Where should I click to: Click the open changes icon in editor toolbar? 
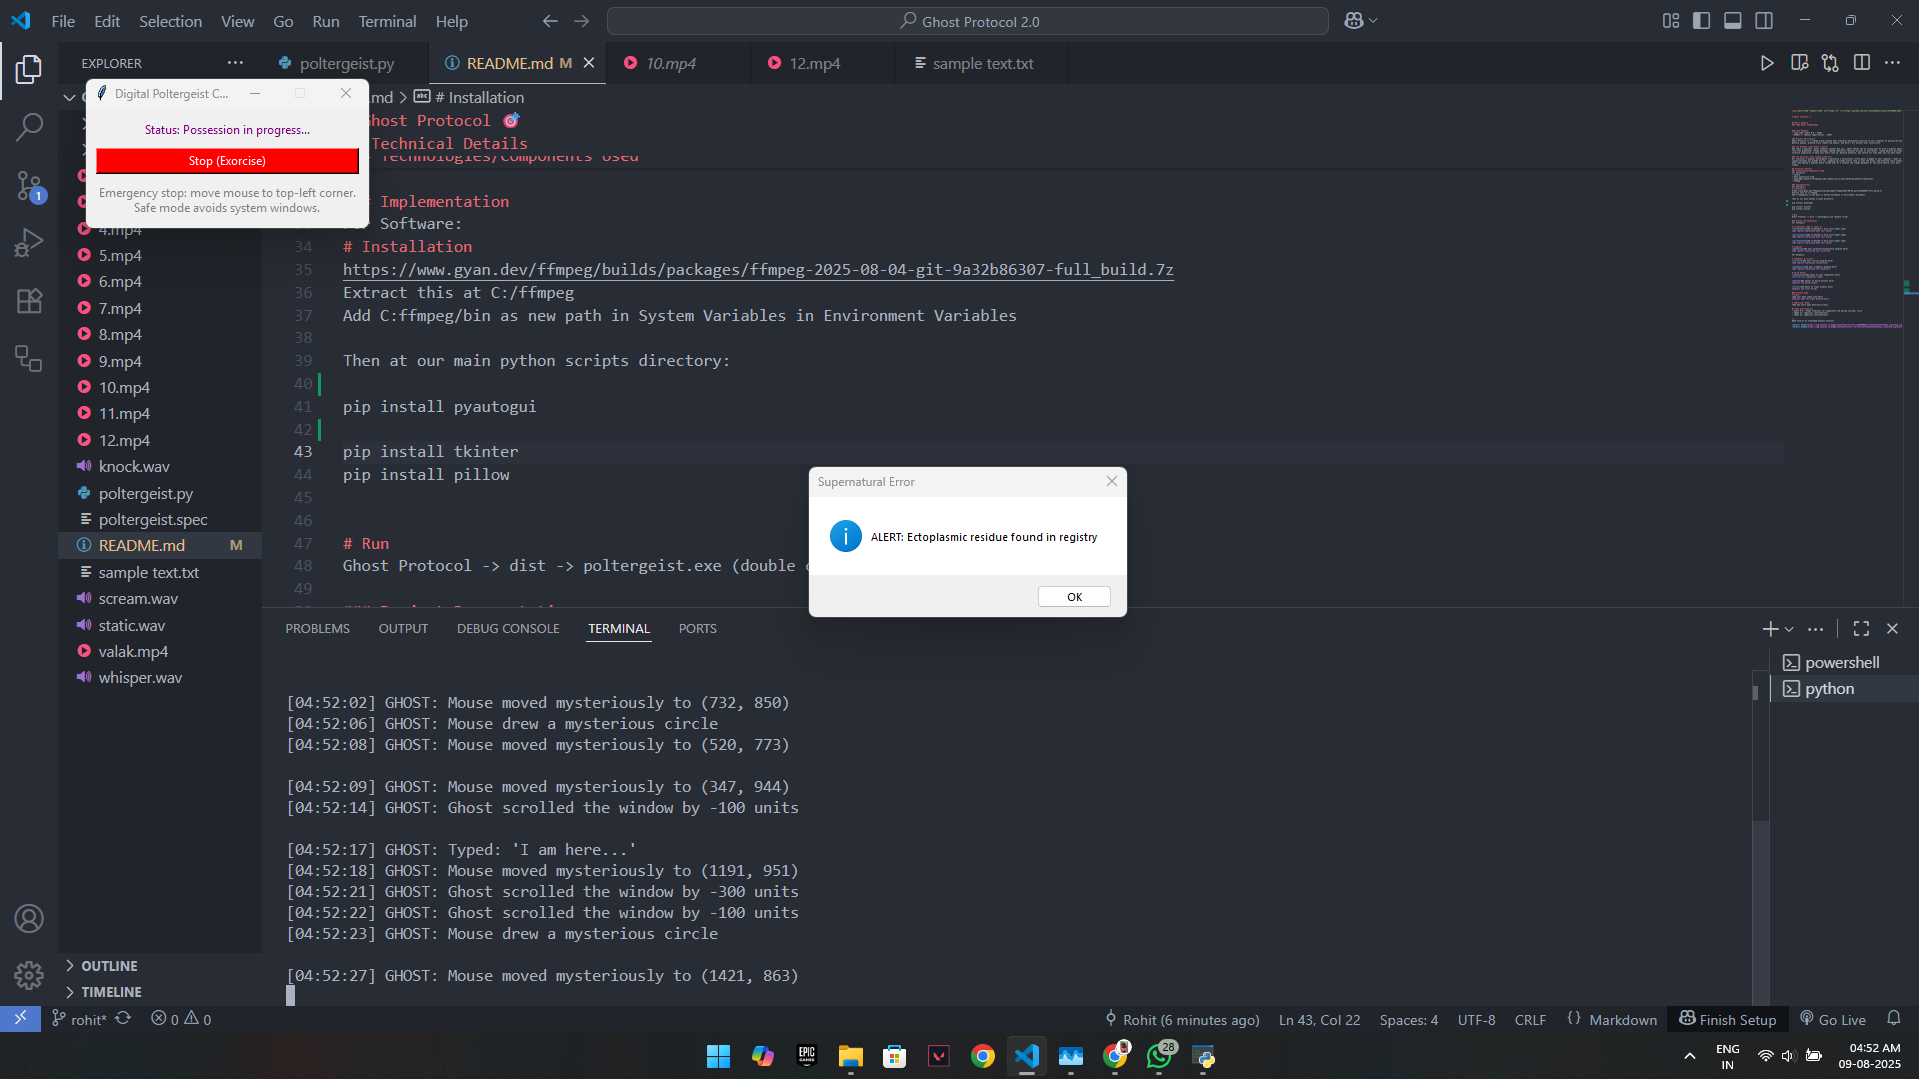(1830, 63)
